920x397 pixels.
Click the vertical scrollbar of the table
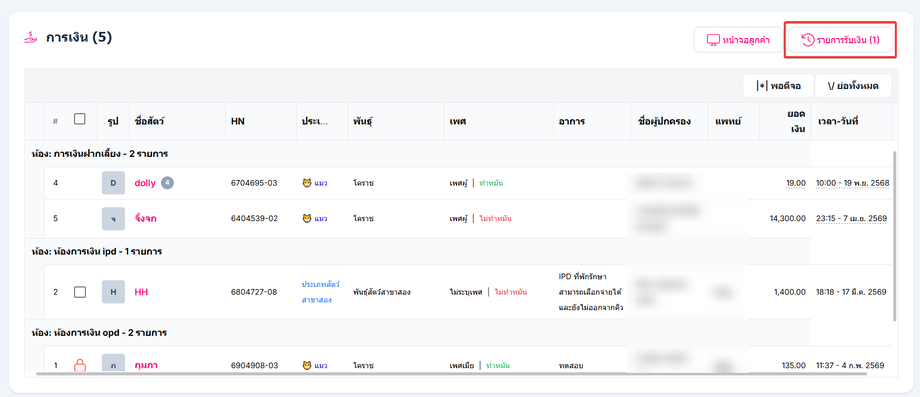point(894,236)
